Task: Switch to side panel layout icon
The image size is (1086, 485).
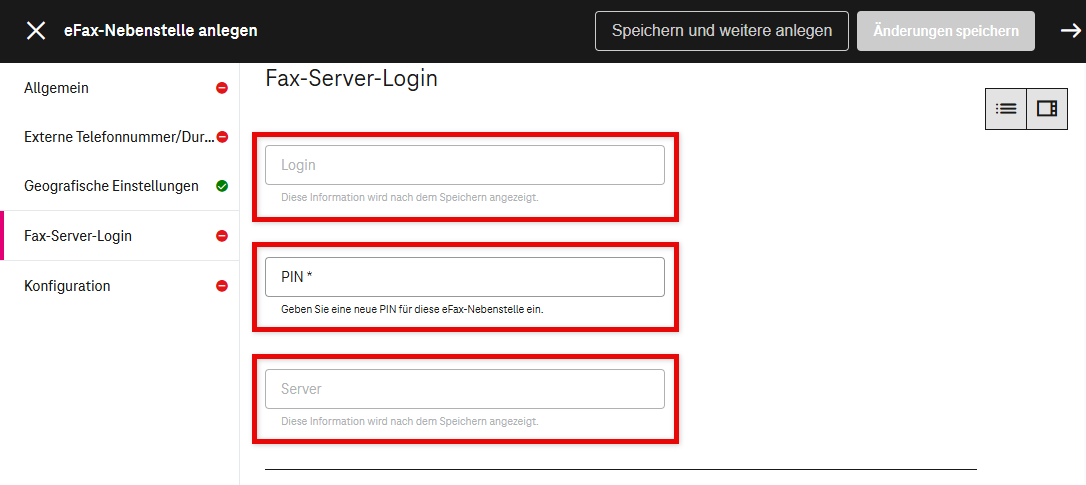Action: pyautogui.click(x=1046, y=109)
